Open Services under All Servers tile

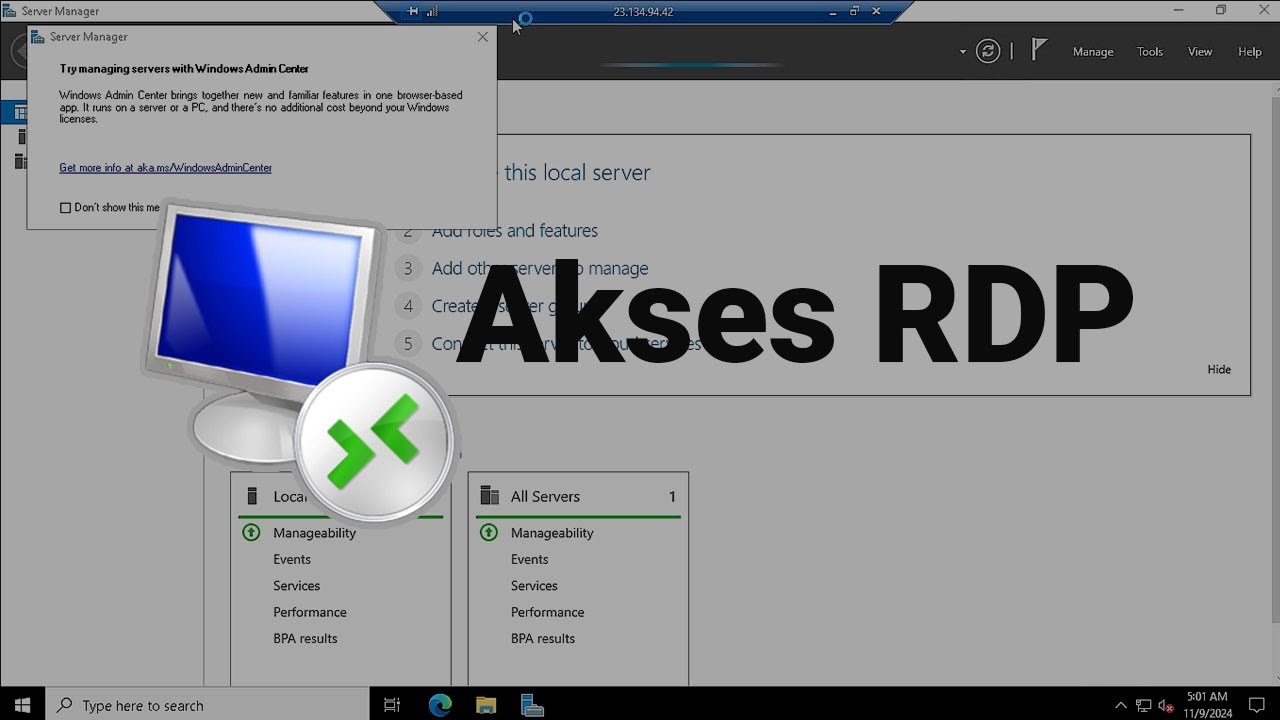(x=534, y=586)
